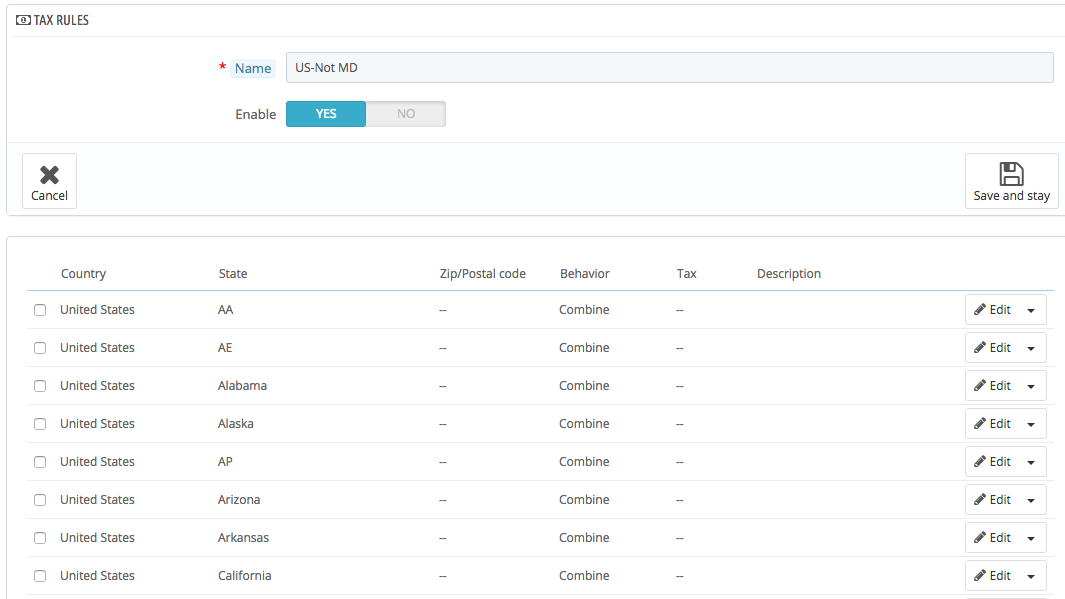Tick the checkbox for the AE row
1065x599 pixels.
click(x=40, y=348)
